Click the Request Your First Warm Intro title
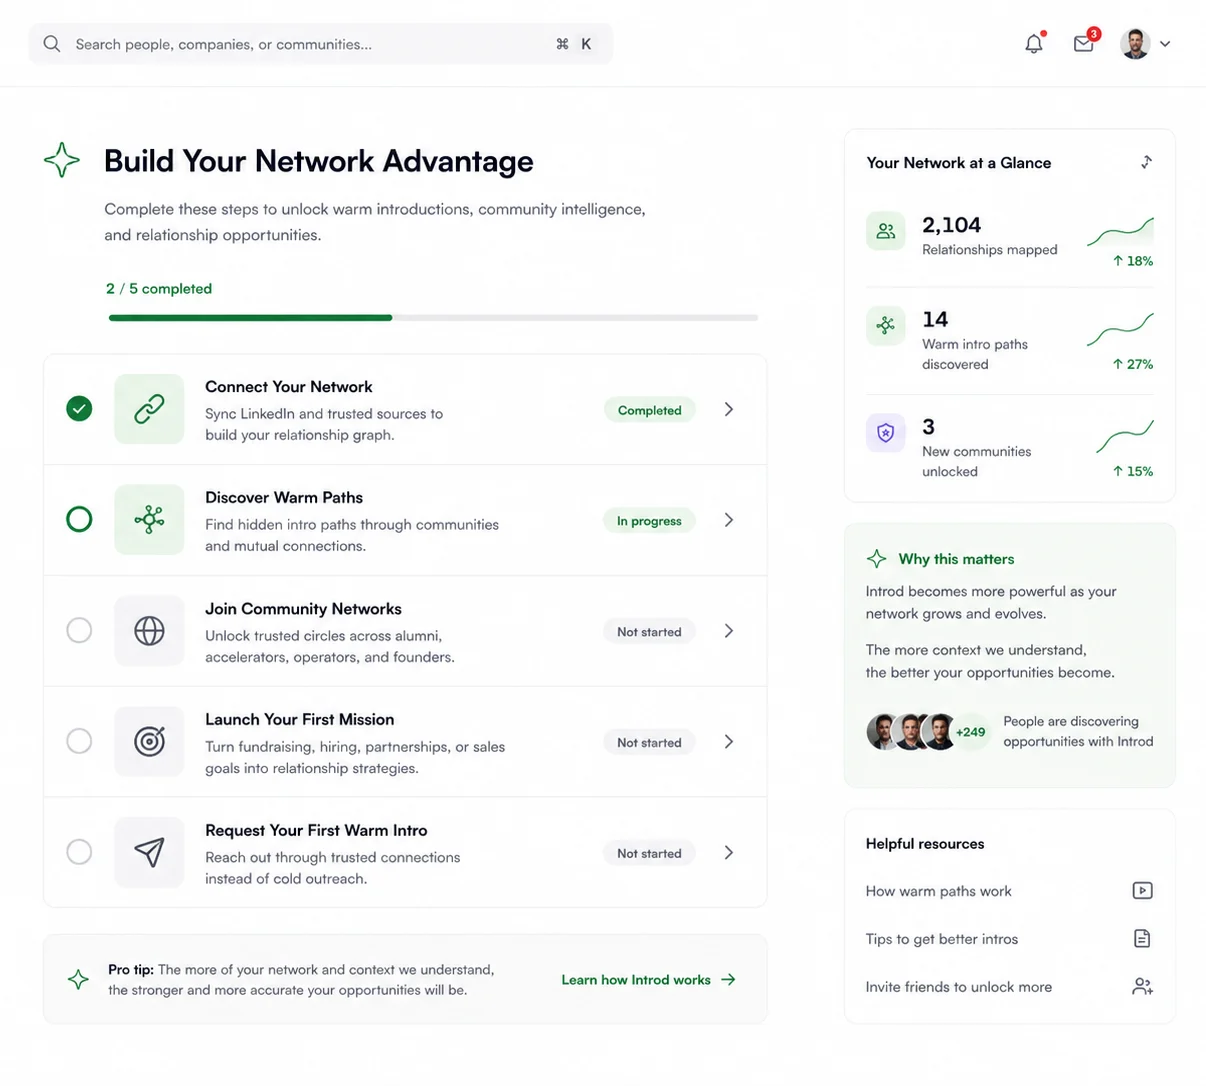This screenshot has height=1086, width=1206. [316, 831]
